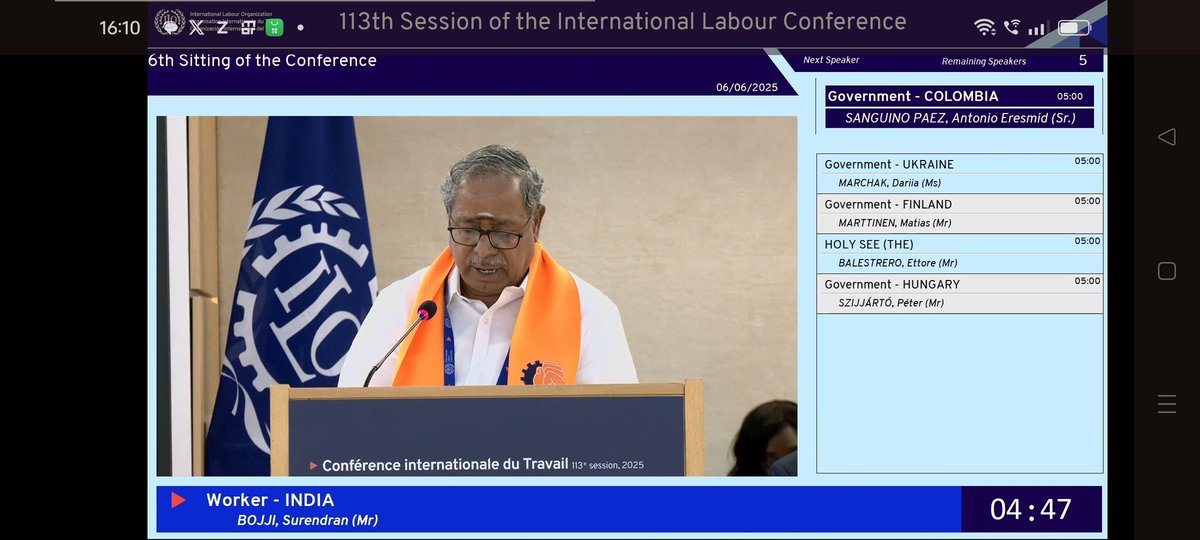Click the Remaining Speakers label
Screen dimensions: 1200x540
pos(984,61)
